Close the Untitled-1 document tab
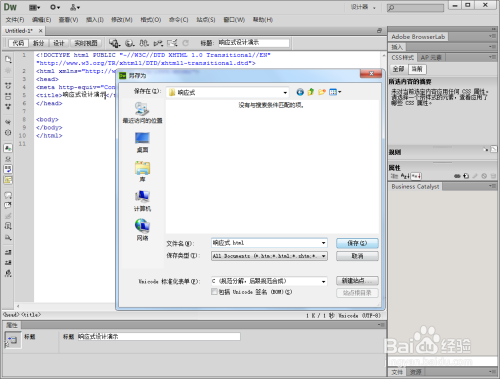 tap(40, 31)
